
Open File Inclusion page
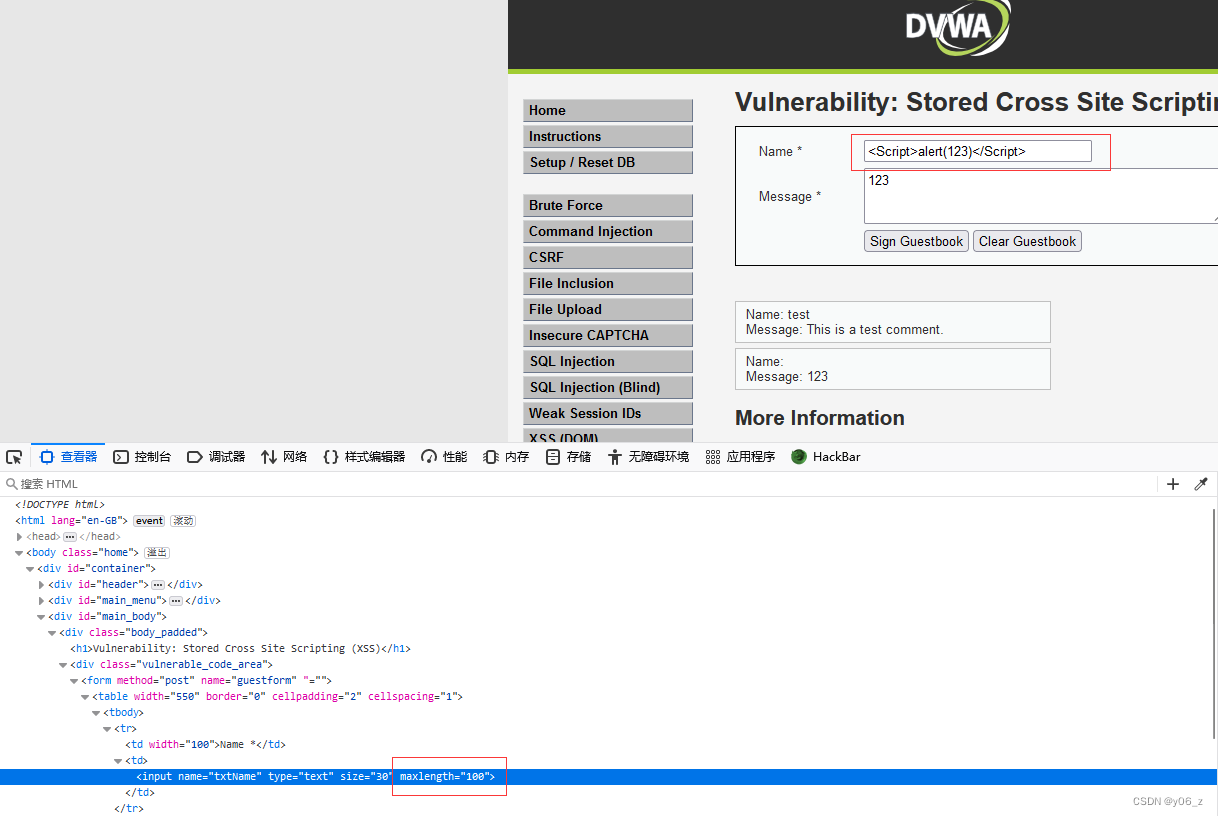coord(608,284)
